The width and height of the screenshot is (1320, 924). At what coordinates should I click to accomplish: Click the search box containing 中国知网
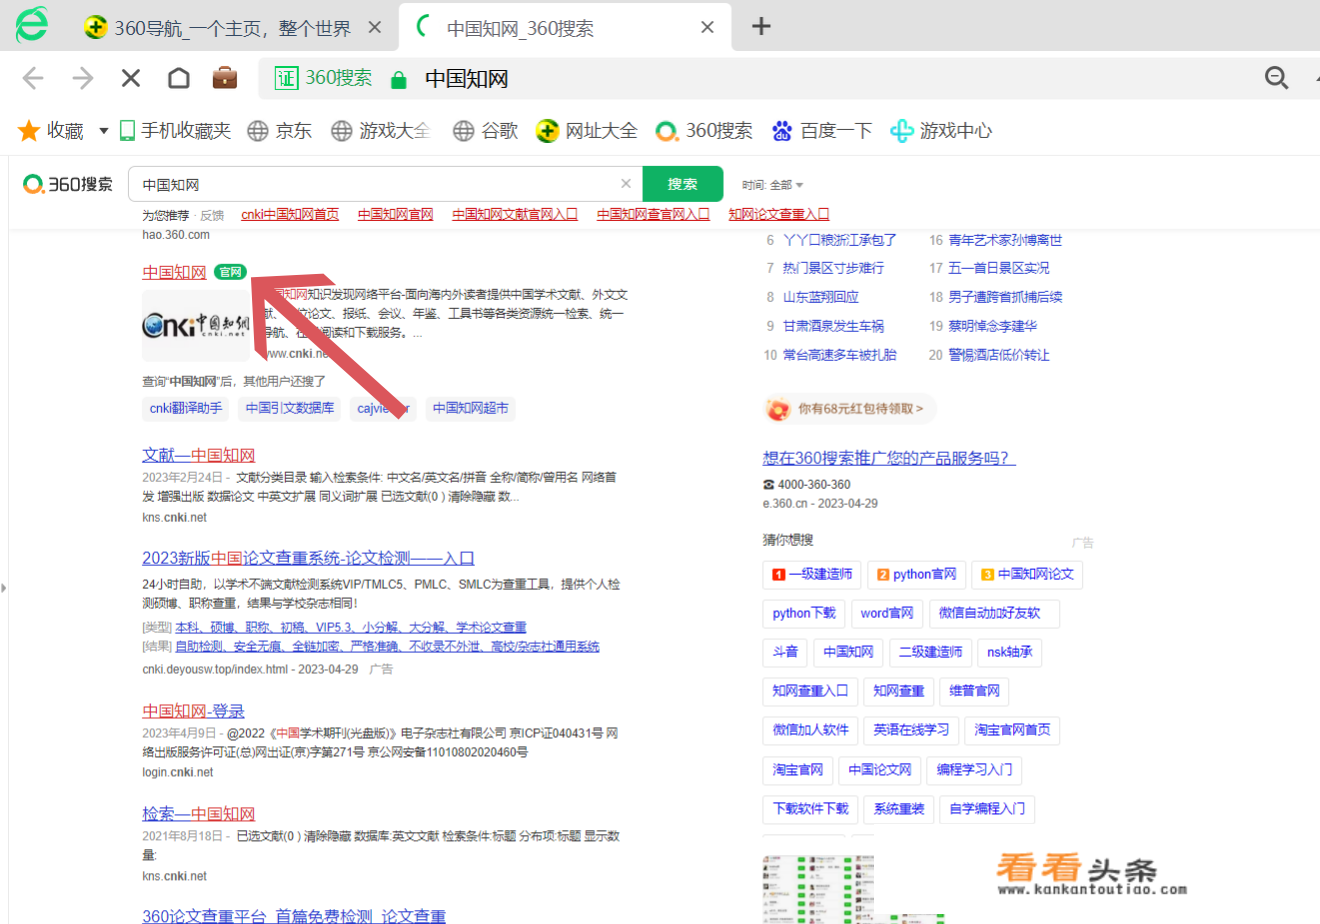384,184
